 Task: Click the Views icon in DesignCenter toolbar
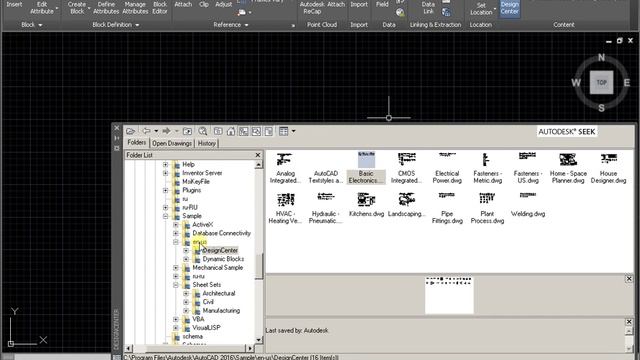[283, 131]
